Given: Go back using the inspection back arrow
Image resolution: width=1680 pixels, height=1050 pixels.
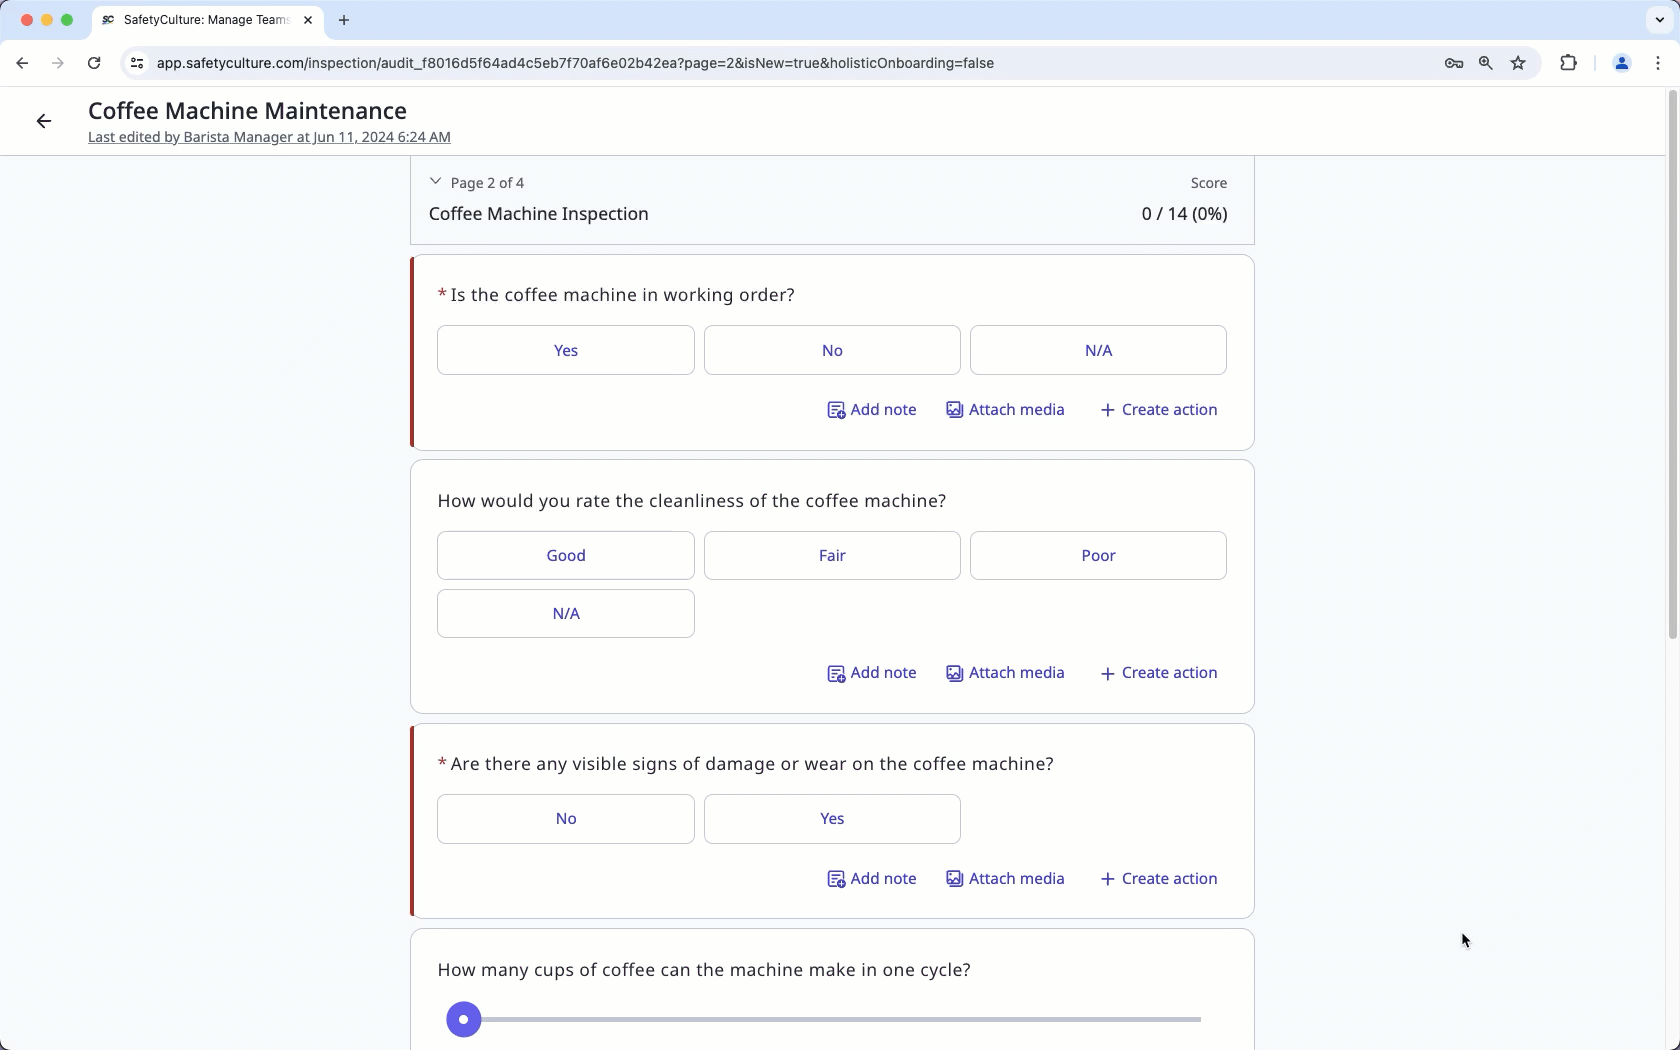Looking at the screenshot, I should point(43,121).
